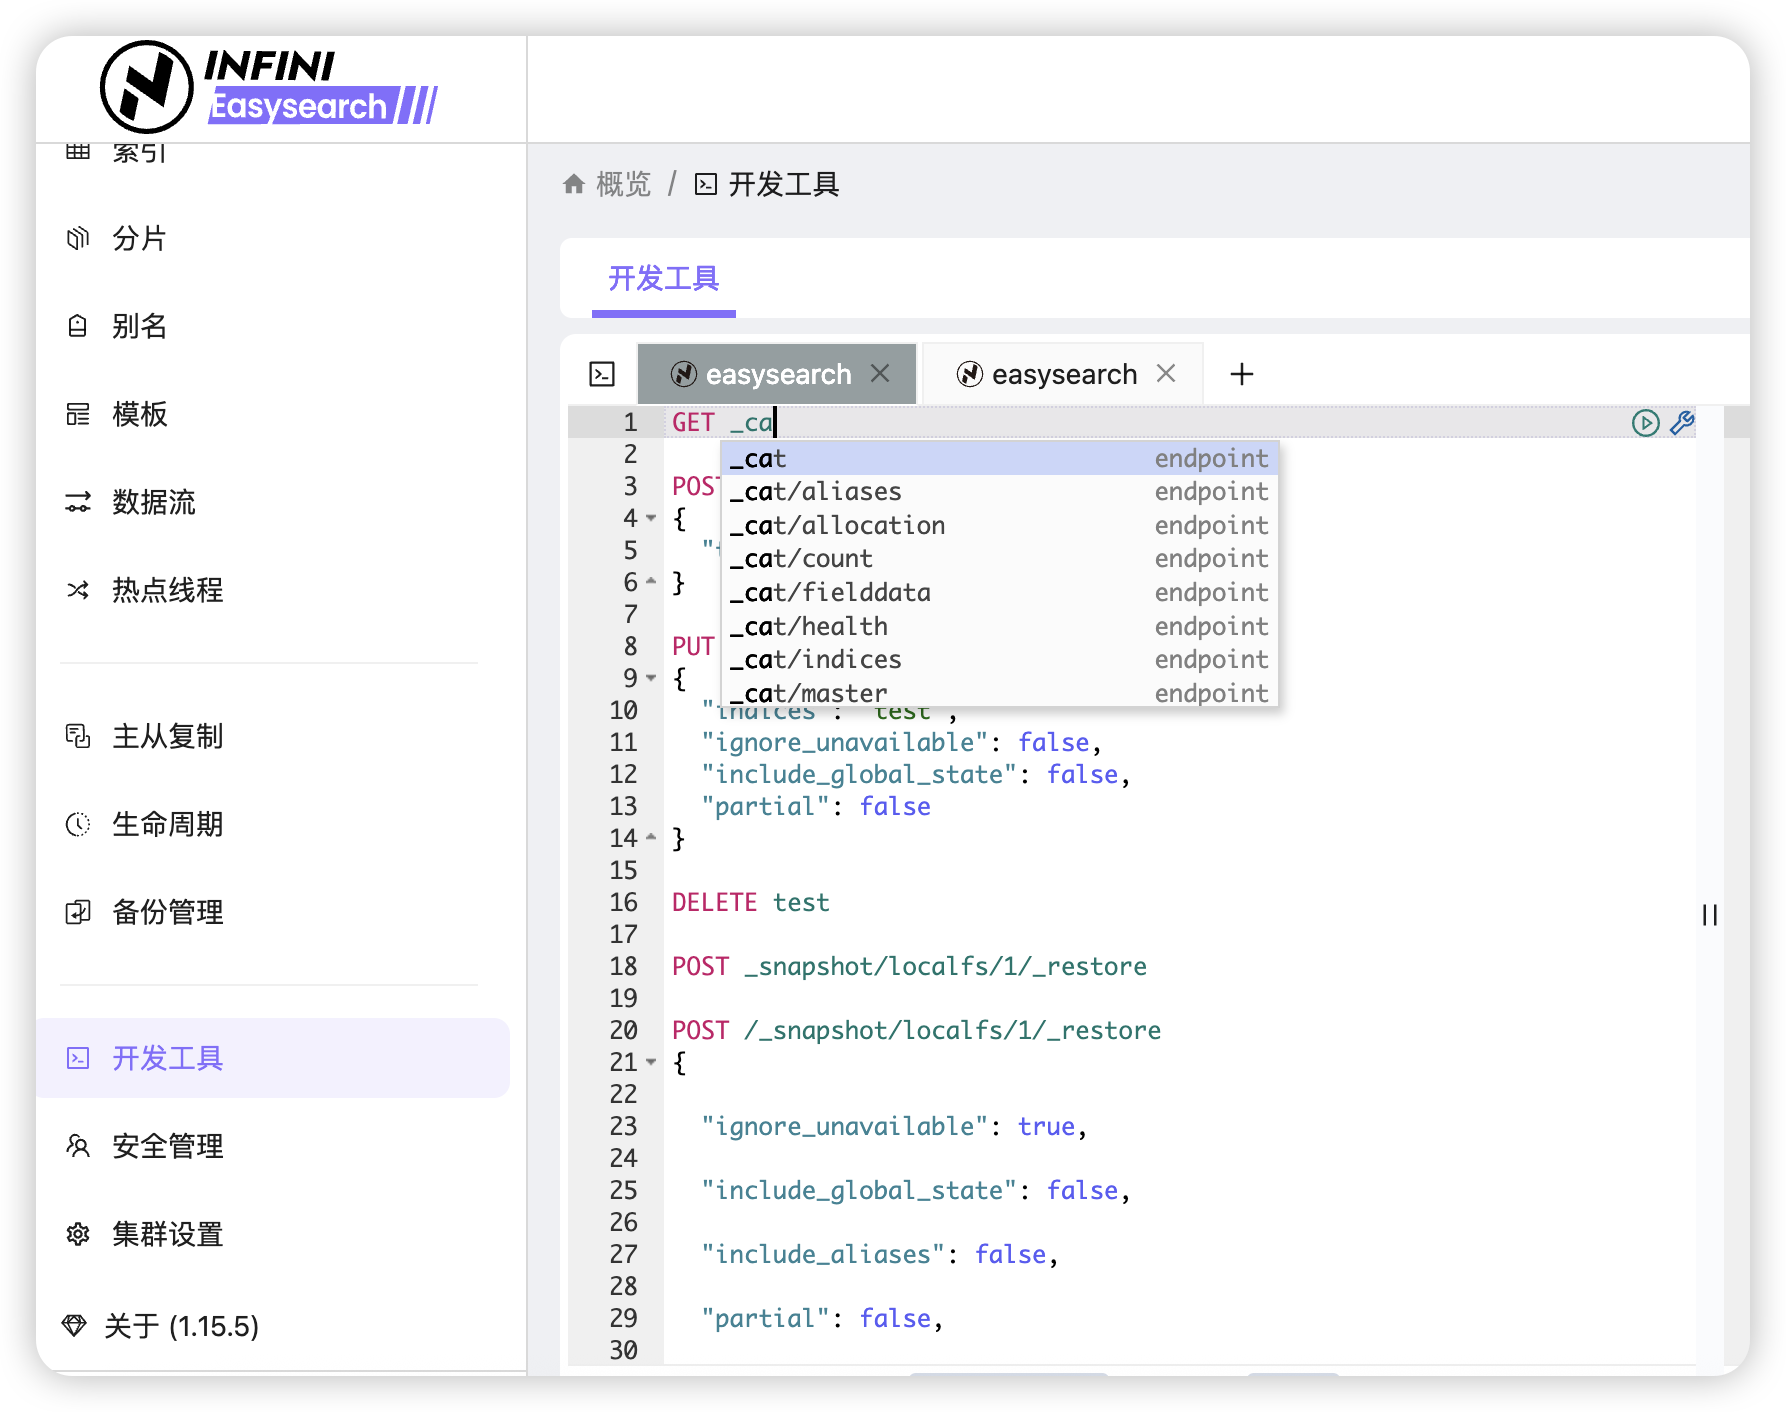Open 安全管理 in sidebar menu
The image size is (1786, 1412).
pyautogui.click(x=168, y=1146)
